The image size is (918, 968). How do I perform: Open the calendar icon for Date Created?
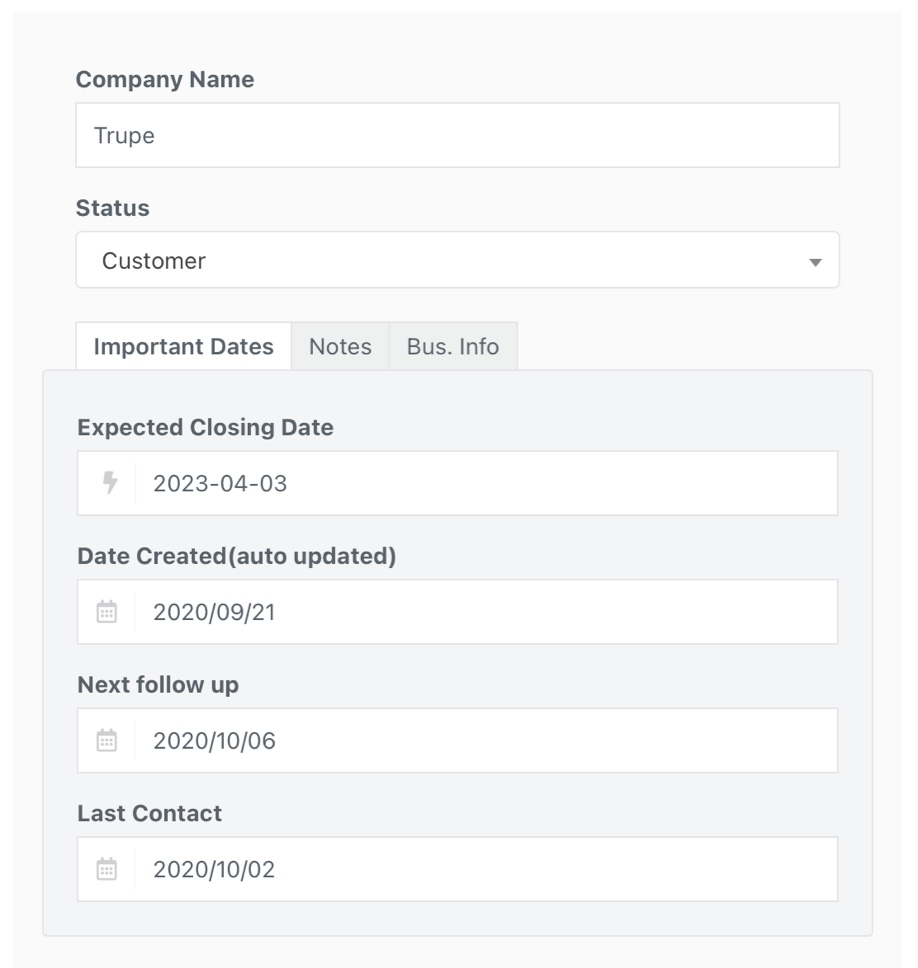(x=107, y=612)
